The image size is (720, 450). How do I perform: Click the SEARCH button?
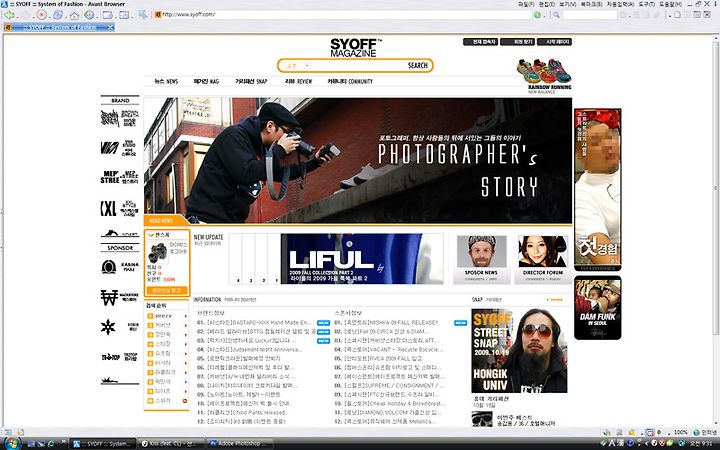point(417,66)
